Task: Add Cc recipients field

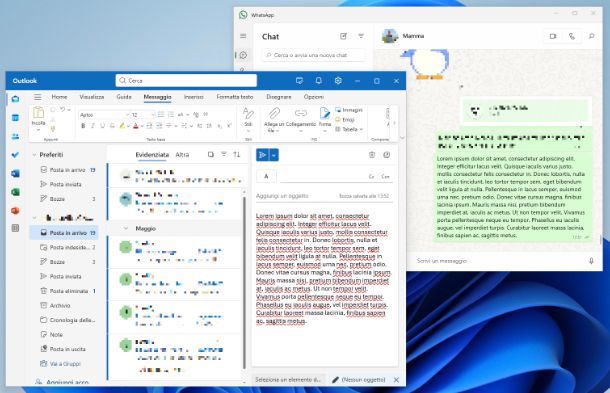Action: [371, 177]
